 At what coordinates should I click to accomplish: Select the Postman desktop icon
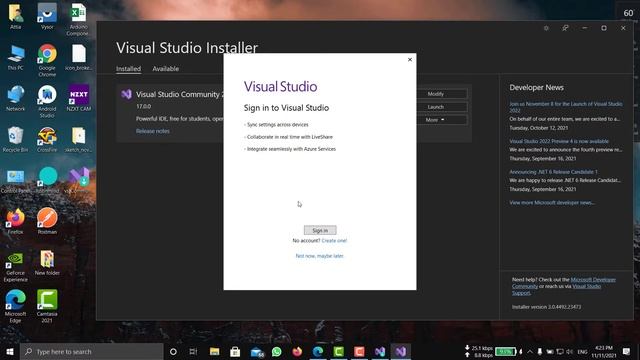click(x=47, y=221)
